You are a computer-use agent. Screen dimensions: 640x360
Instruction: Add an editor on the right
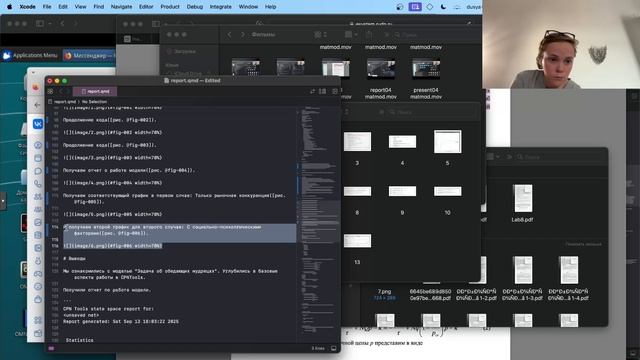(335, 91)
